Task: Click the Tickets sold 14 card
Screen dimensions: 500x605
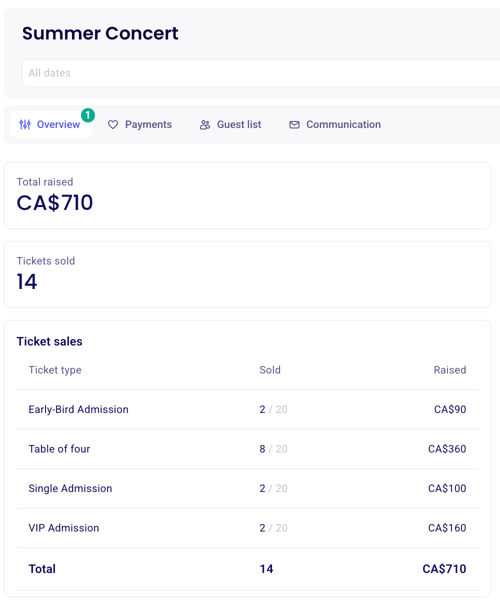Action: coord(247,274)
